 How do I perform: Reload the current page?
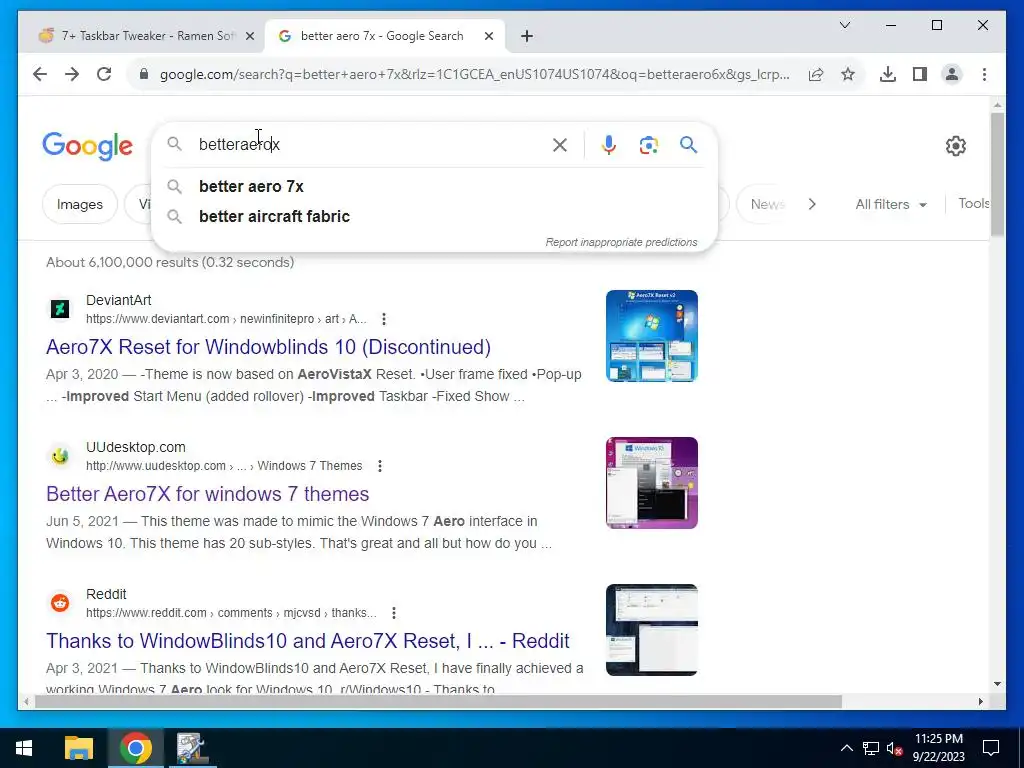pyautogui.click(x=104, y=74)
